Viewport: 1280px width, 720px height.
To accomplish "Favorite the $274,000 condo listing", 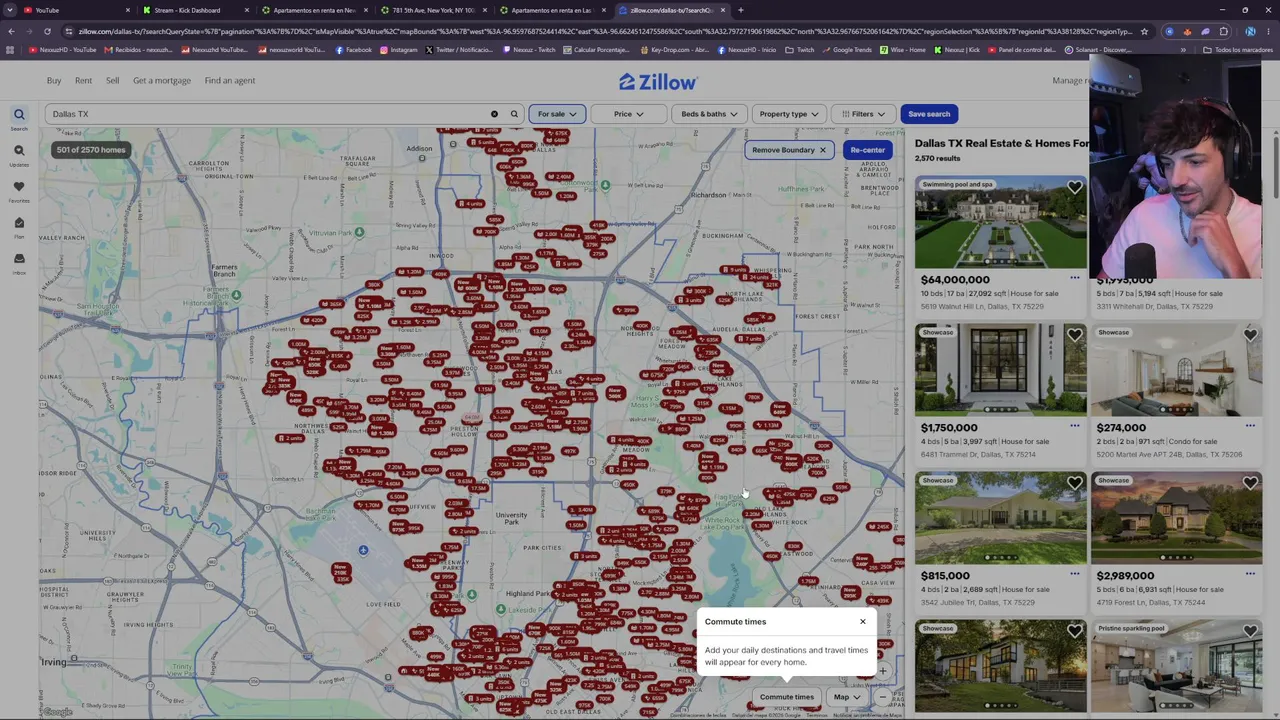I will pos(1250,335).
